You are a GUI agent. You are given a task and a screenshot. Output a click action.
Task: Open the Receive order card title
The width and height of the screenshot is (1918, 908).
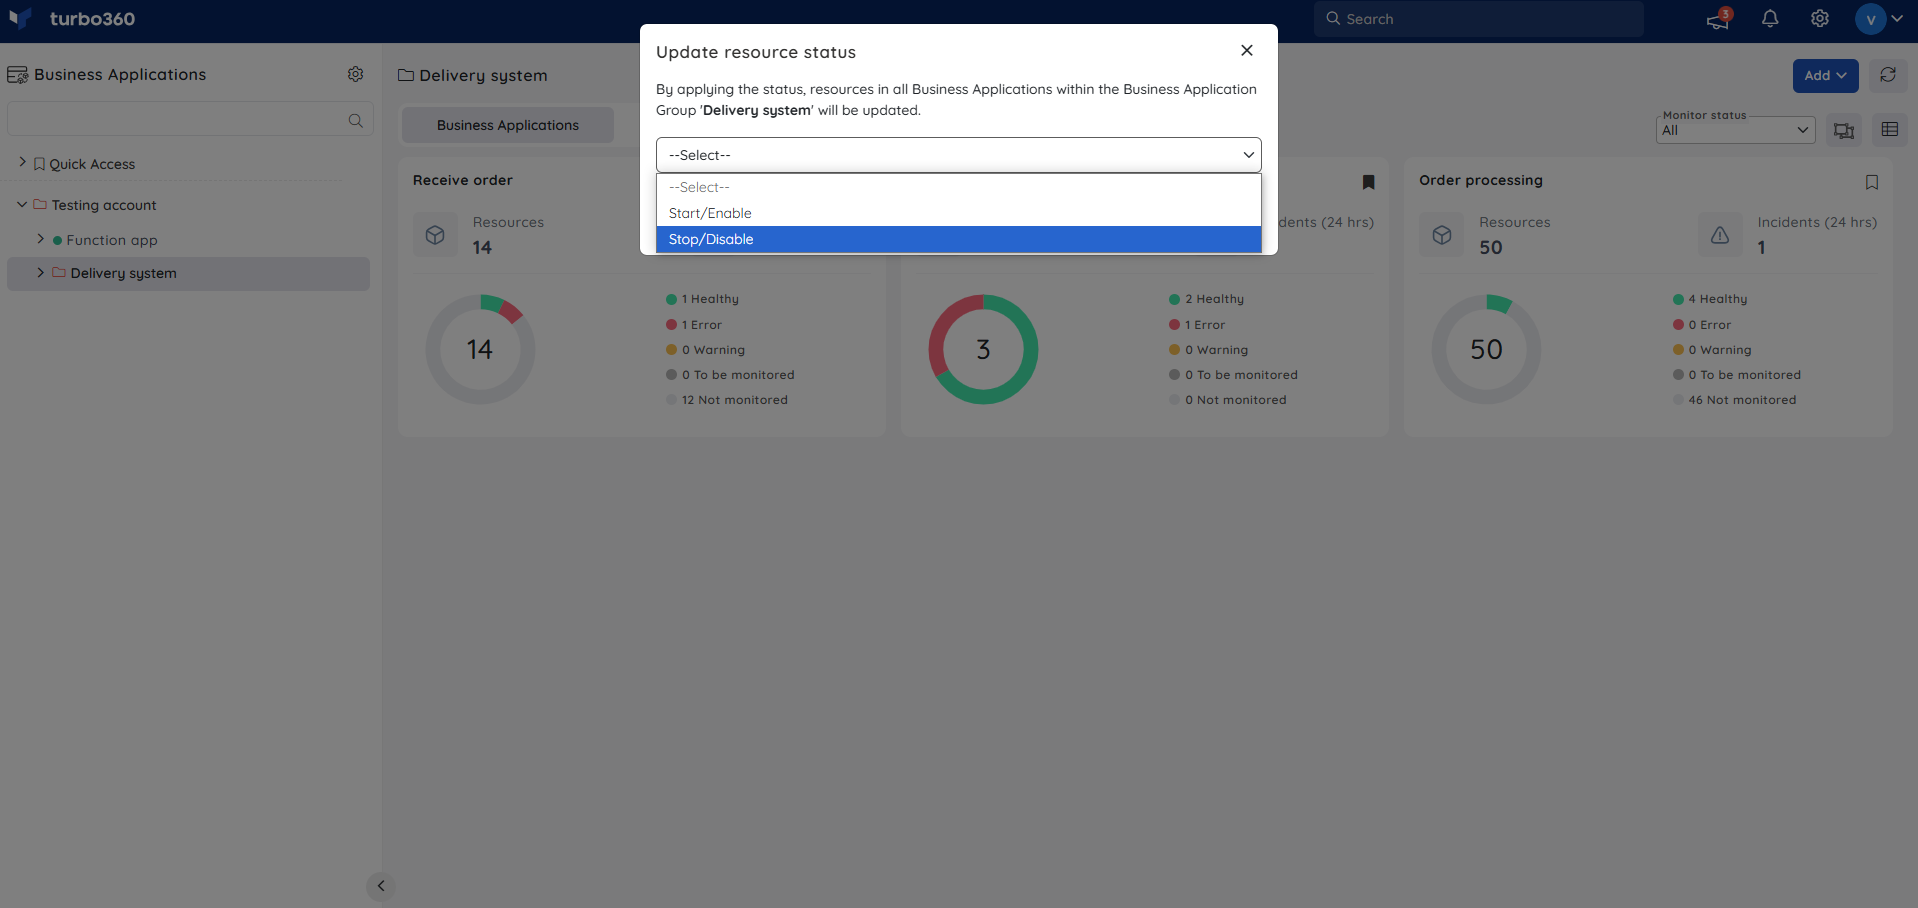463,180
